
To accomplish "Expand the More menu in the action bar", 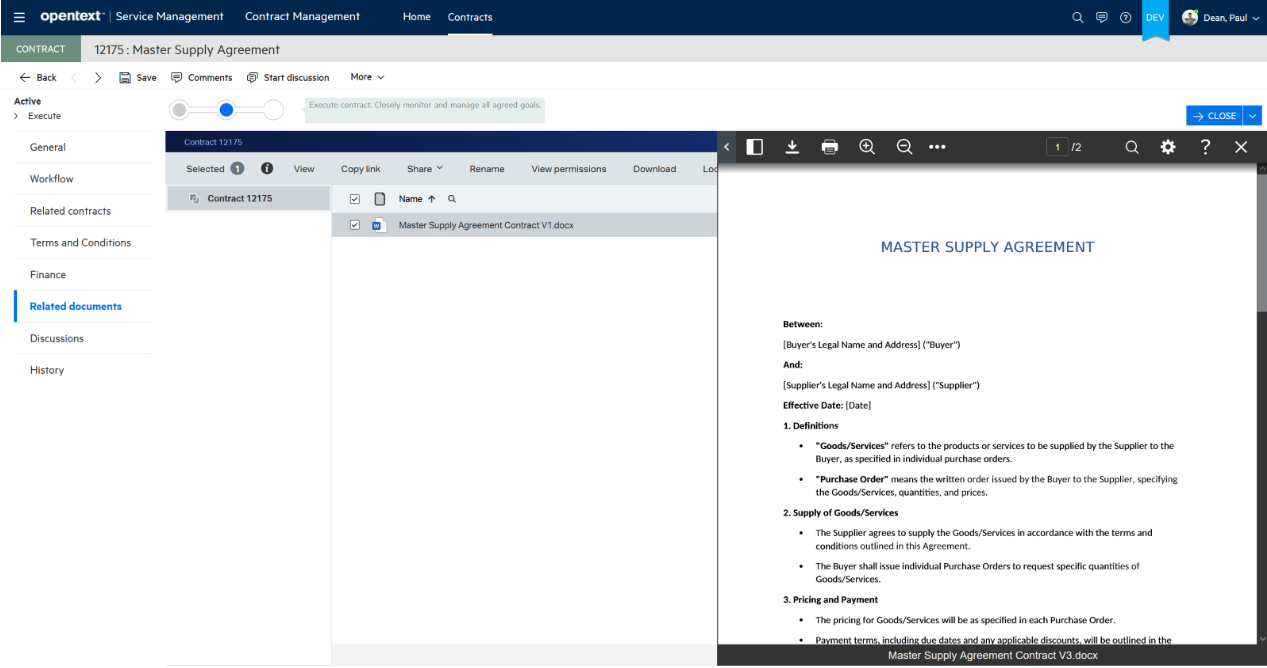I will [366, 77].
